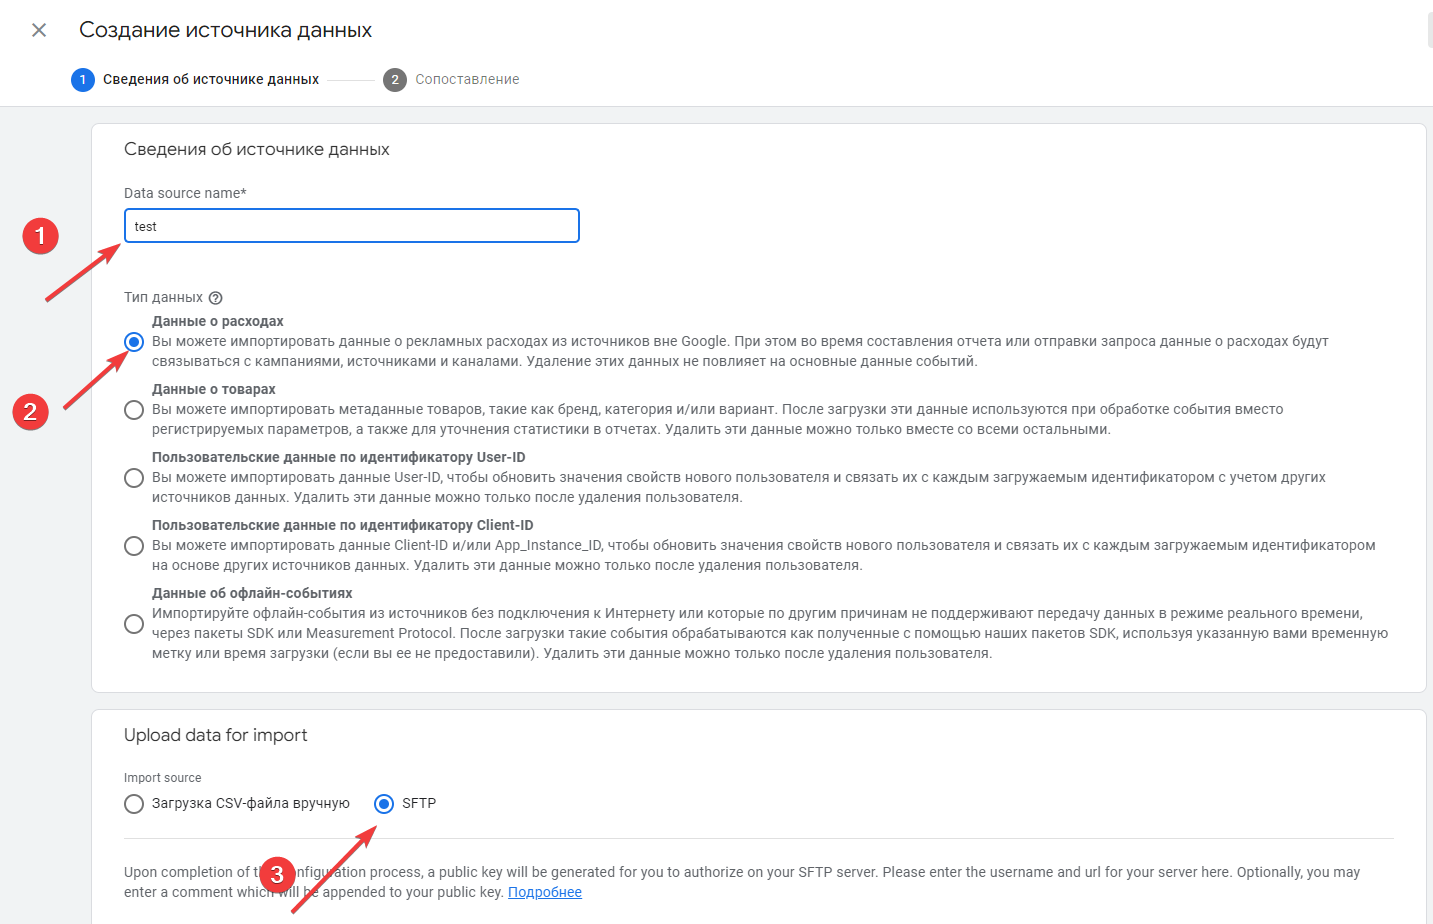Choose user data by User-ID option
Screen dimensions: 1433x924
(x=134, y=478)
